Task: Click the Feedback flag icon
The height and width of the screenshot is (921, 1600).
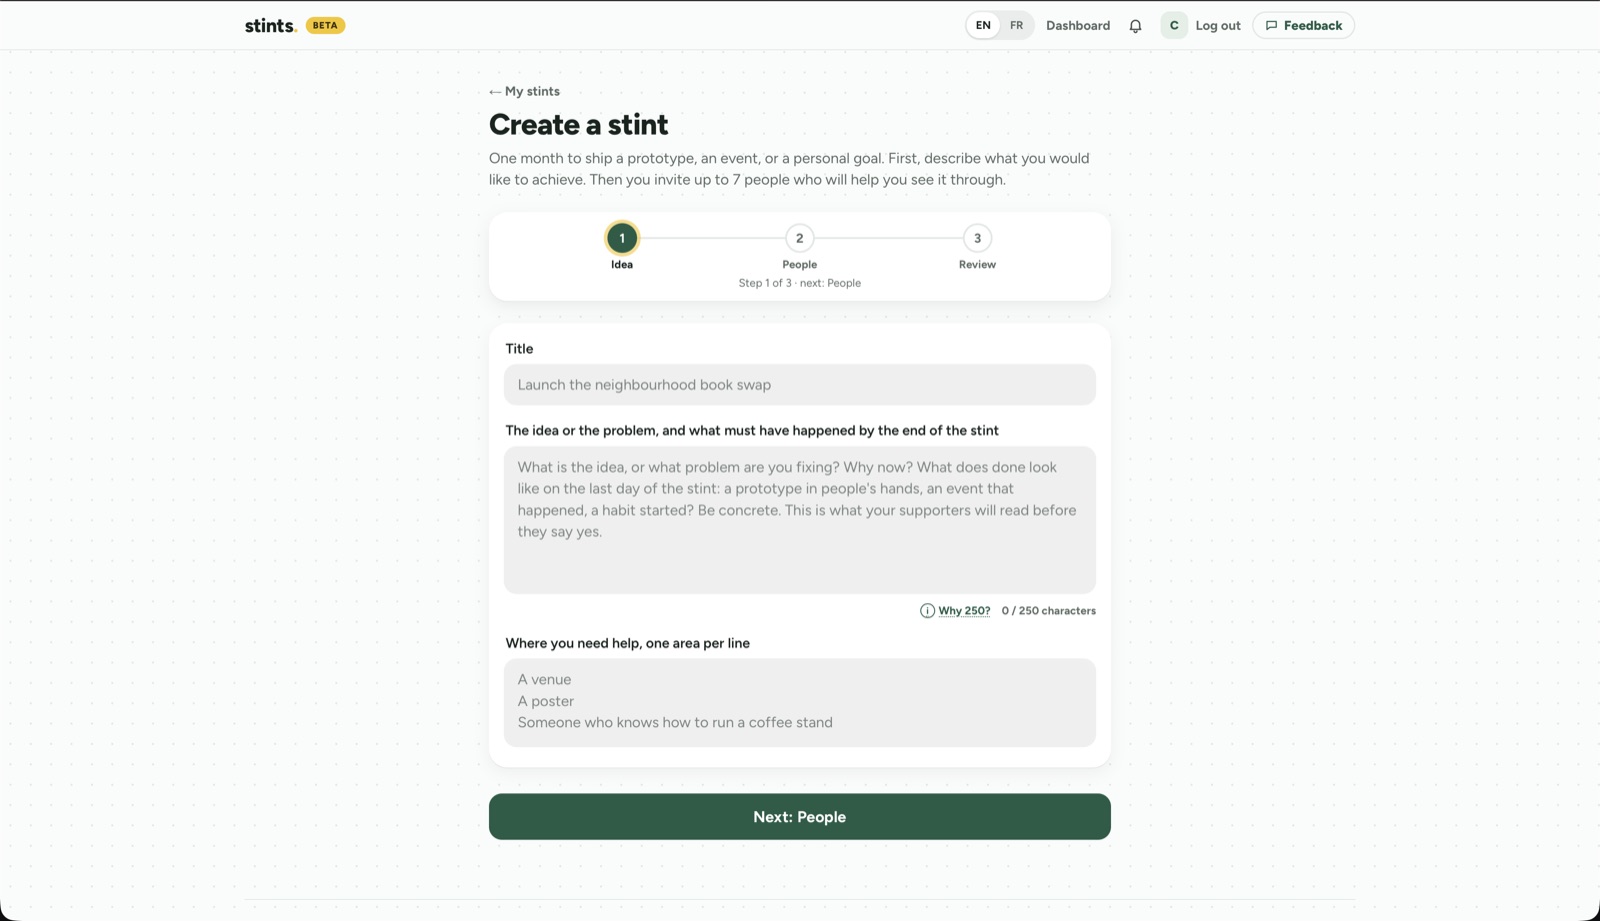Action: pyautogui.click(x=1271, y=26)
